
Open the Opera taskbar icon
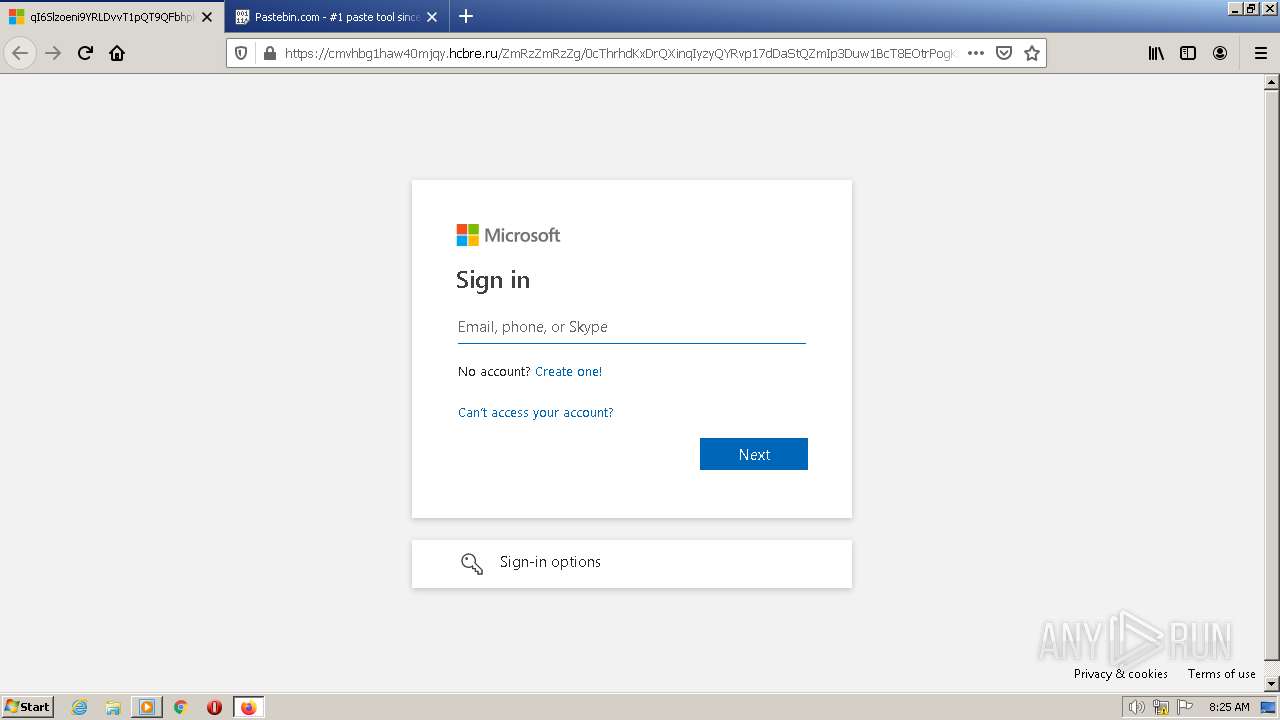coord(214,707)
